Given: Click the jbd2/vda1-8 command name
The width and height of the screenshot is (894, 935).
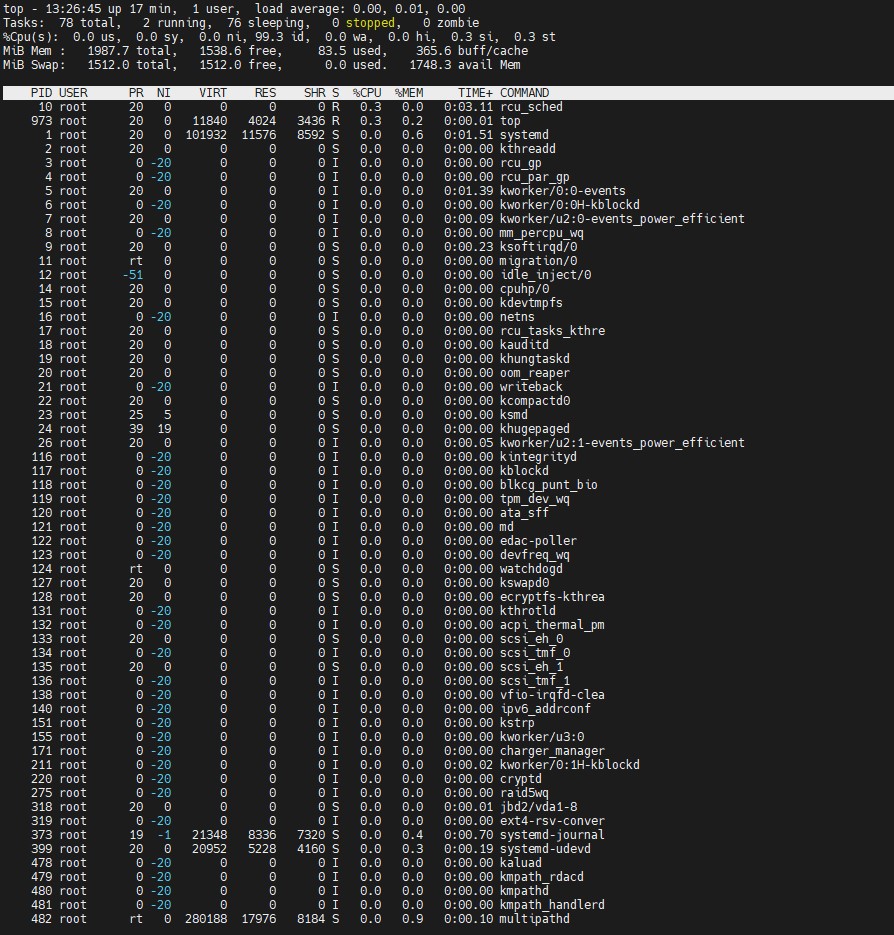Looking at the screenshot, I should [x=538, y=807].
